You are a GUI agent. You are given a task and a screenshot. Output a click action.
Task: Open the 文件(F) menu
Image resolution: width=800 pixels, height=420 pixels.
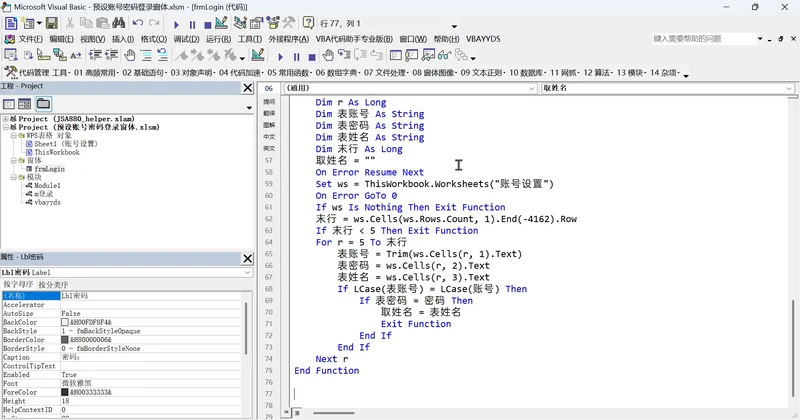[x=31, y=39]
